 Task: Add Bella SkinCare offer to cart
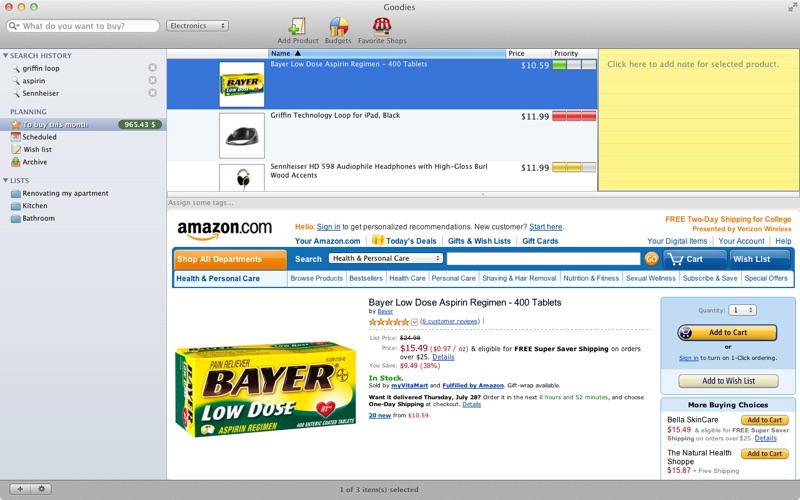[x=764, y=420]
